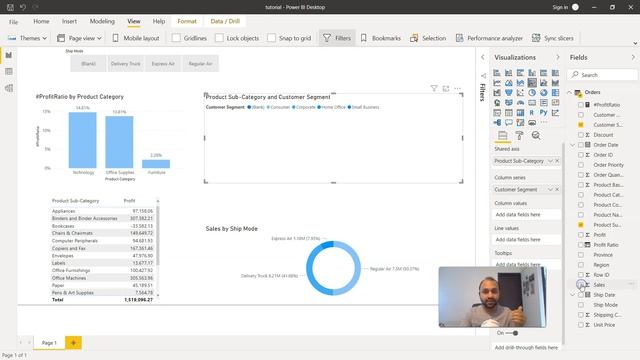
Task: Select the treemap visualization
Action: click(x=556, y=93)
